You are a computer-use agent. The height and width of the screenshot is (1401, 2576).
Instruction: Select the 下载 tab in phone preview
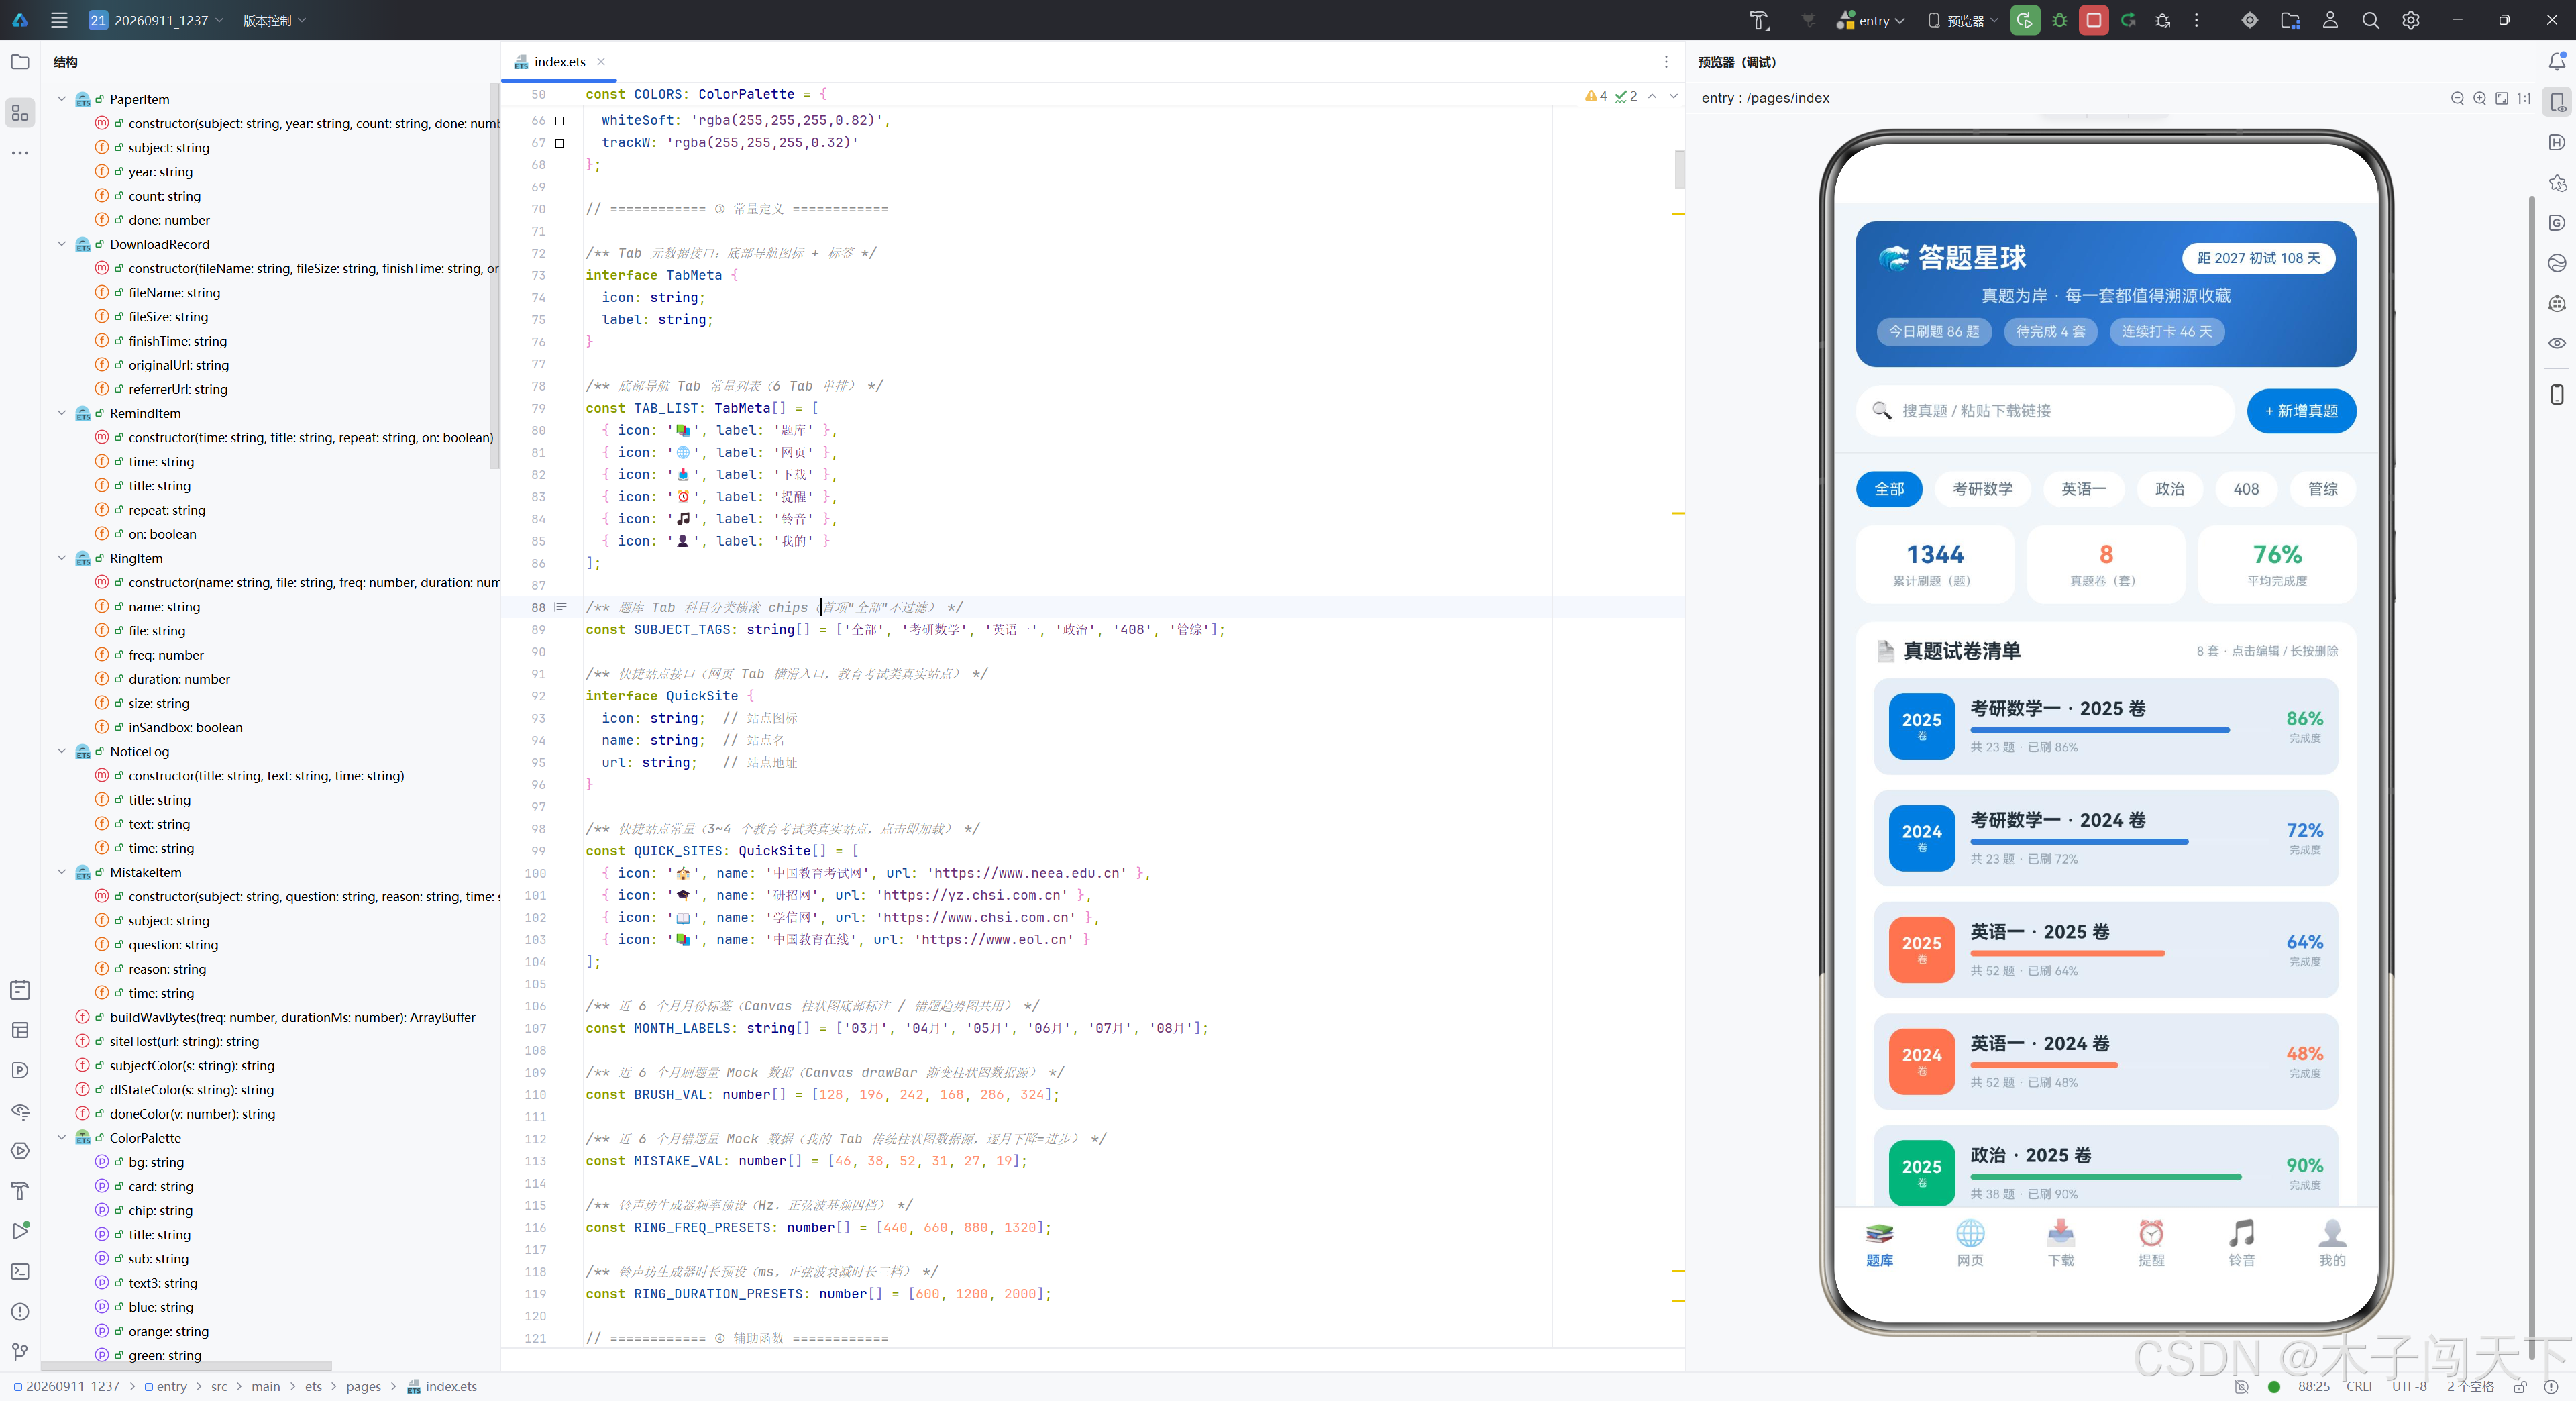pyautogui.click(x=2061, y=1243)
